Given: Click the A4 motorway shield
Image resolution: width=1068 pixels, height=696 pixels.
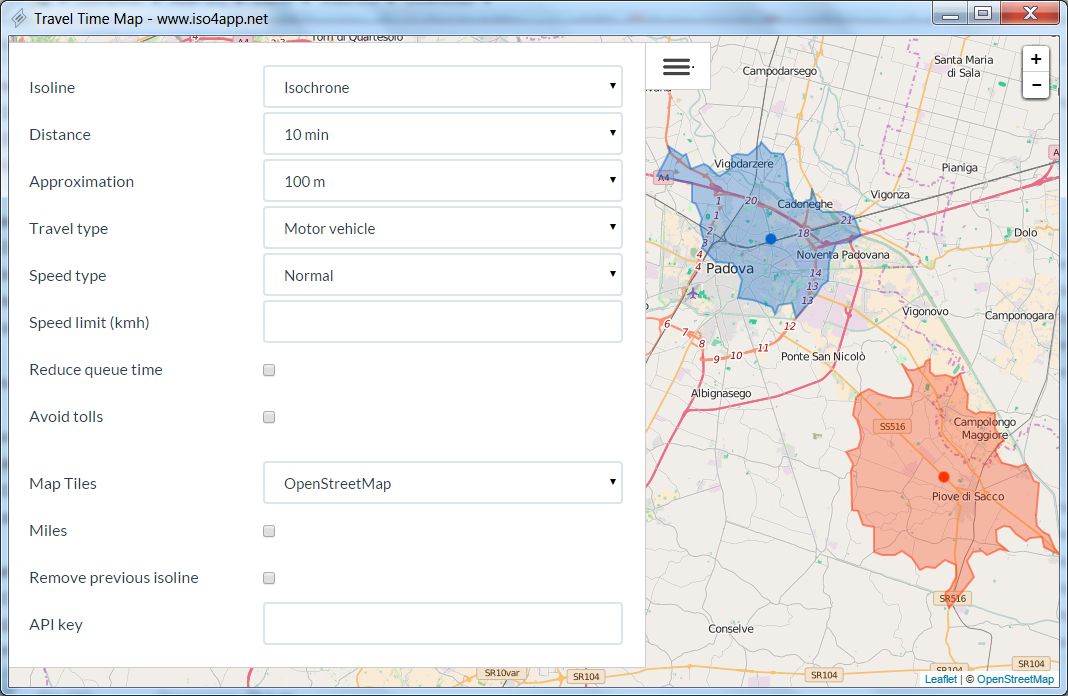Looking at the screenshot, I should 663,178.
